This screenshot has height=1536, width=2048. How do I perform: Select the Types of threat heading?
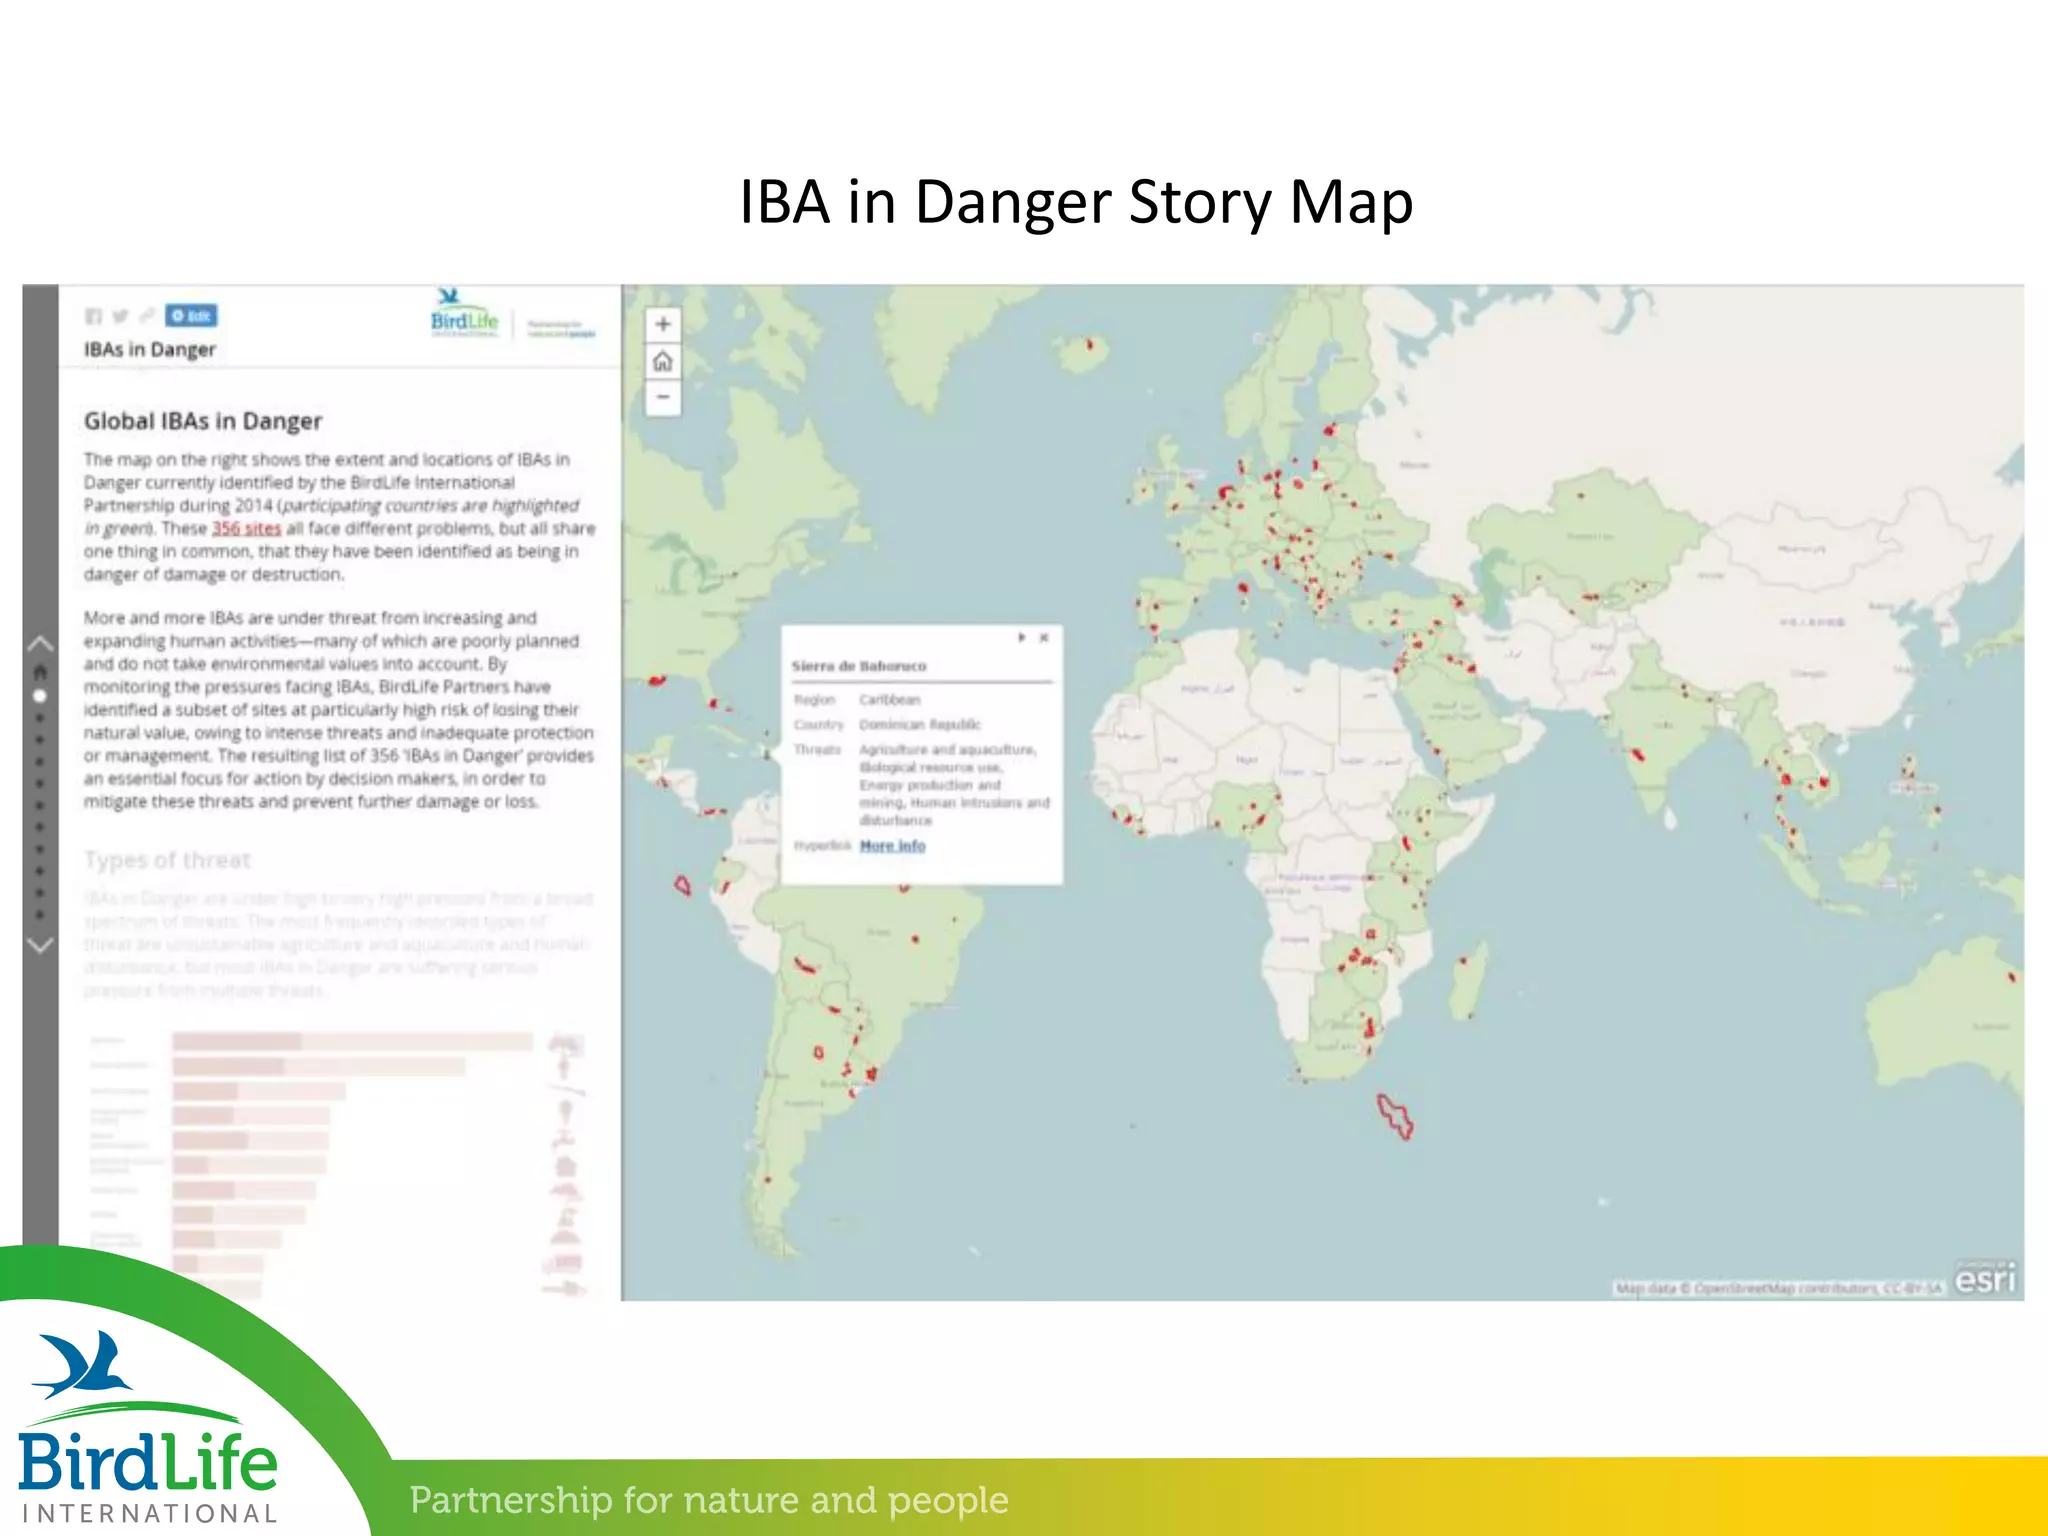pos(167,860)
